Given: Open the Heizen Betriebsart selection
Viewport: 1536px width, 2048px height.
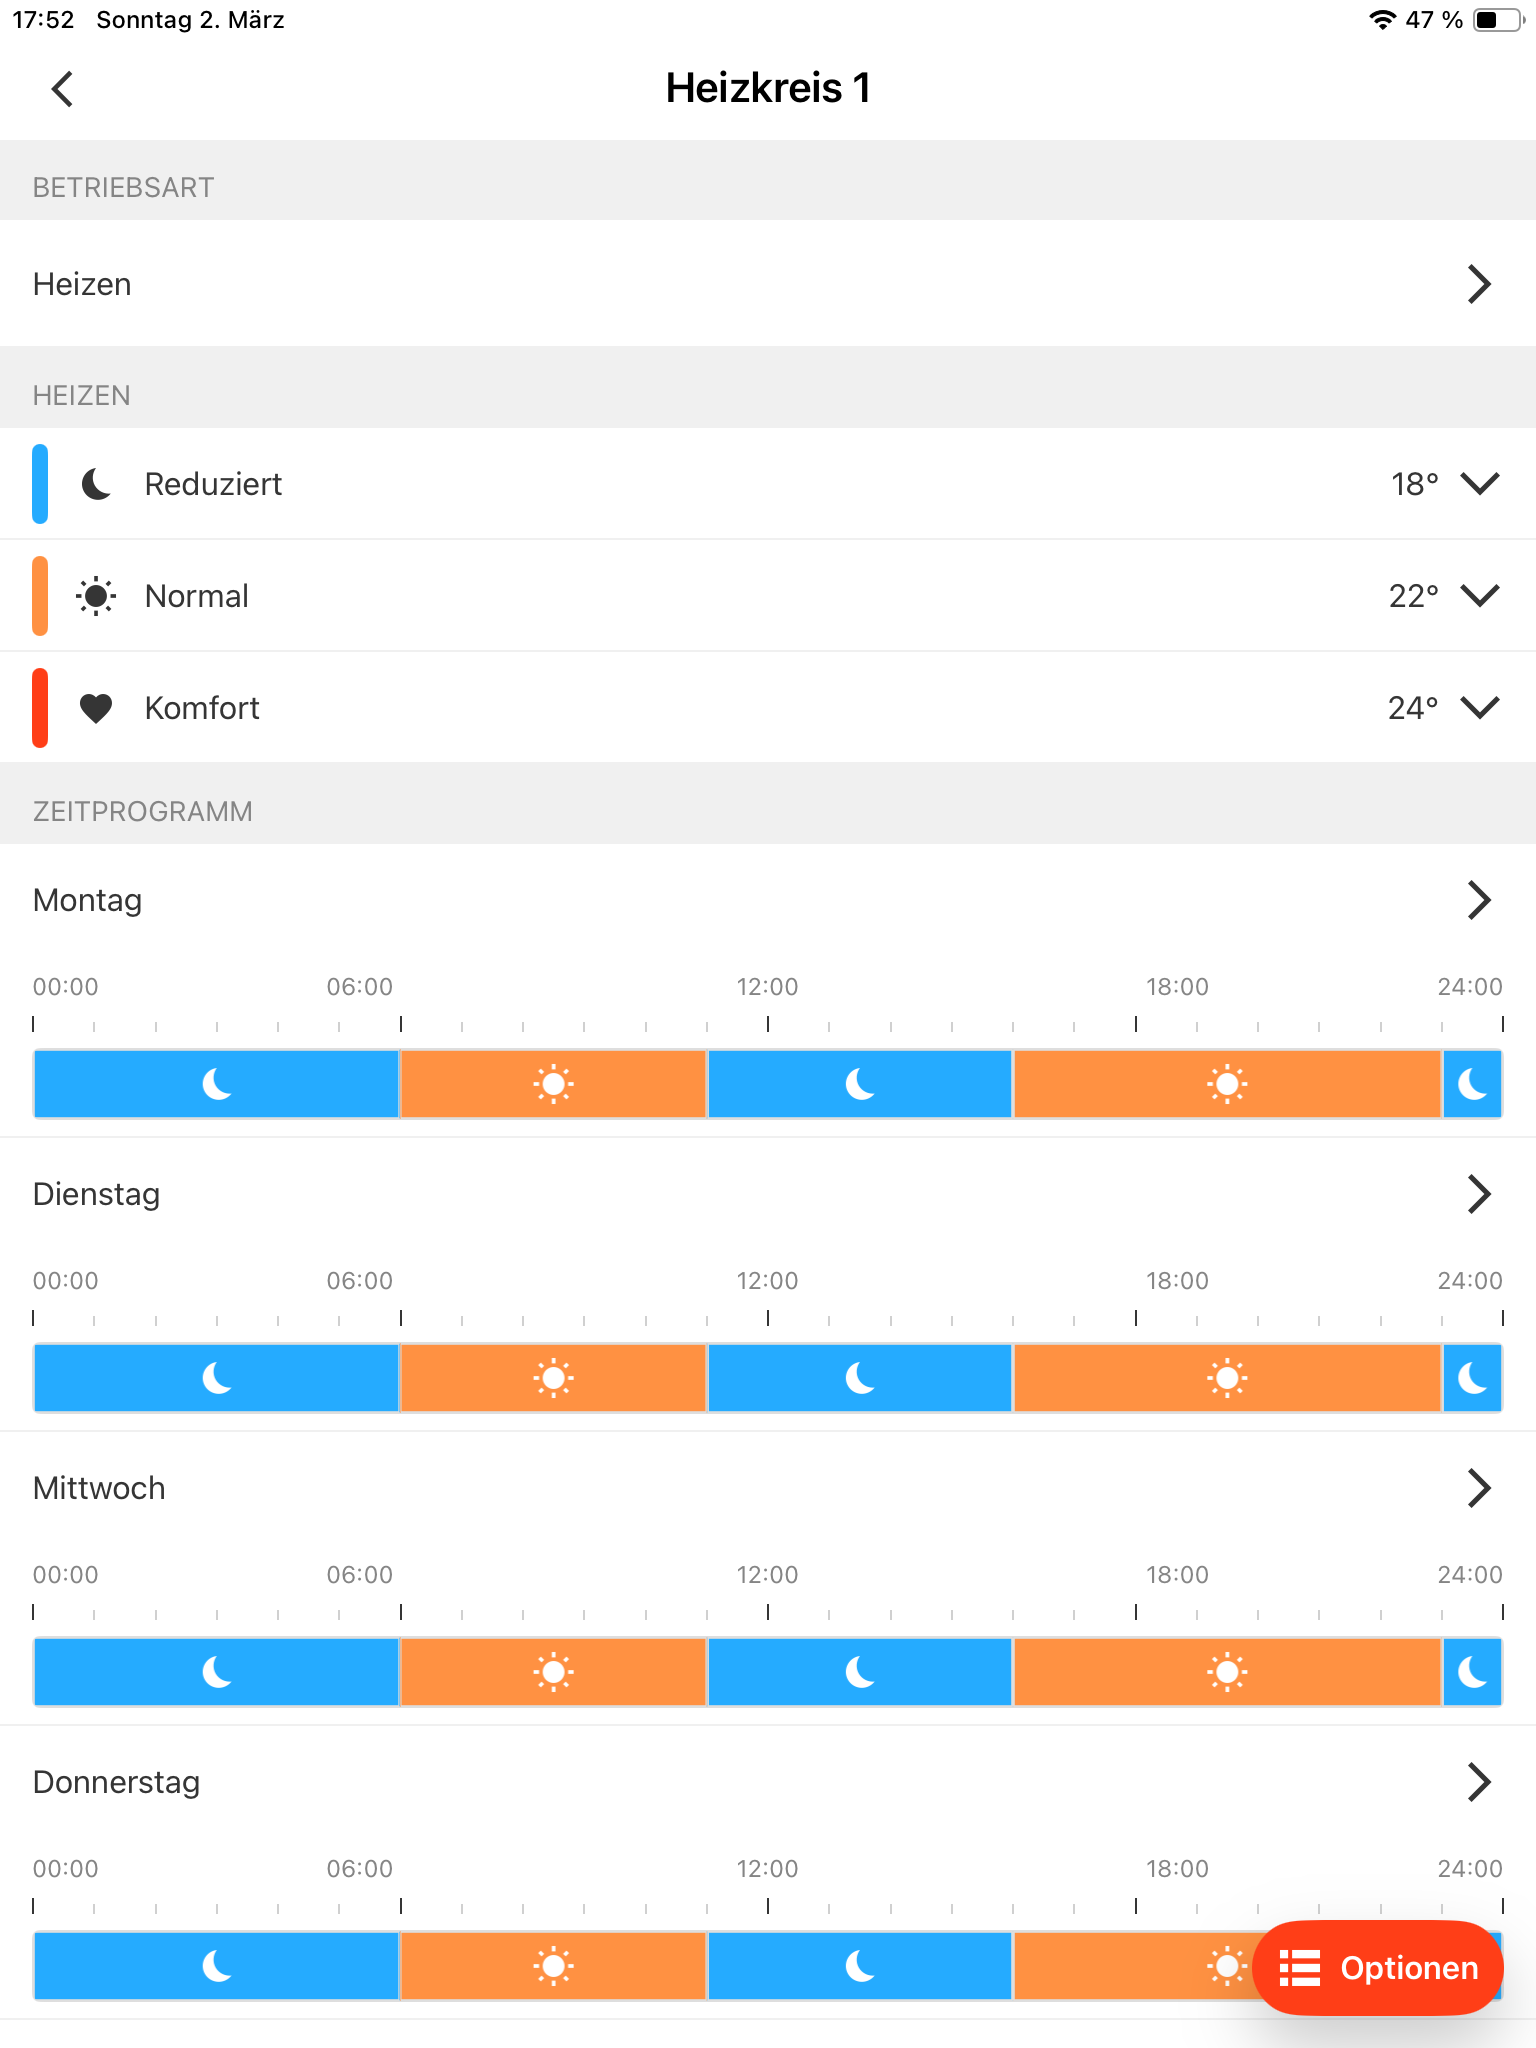Looking at the screenshot, I should [x=768, y=284].
